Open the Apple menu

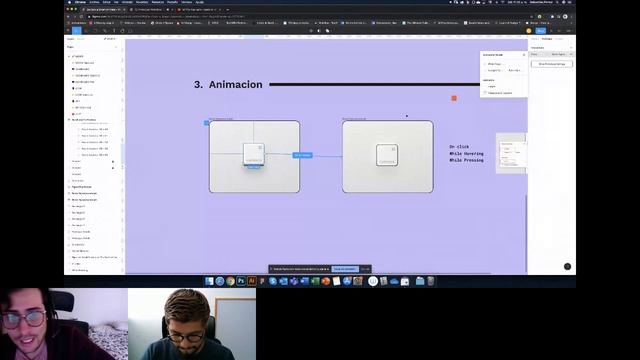69,2
